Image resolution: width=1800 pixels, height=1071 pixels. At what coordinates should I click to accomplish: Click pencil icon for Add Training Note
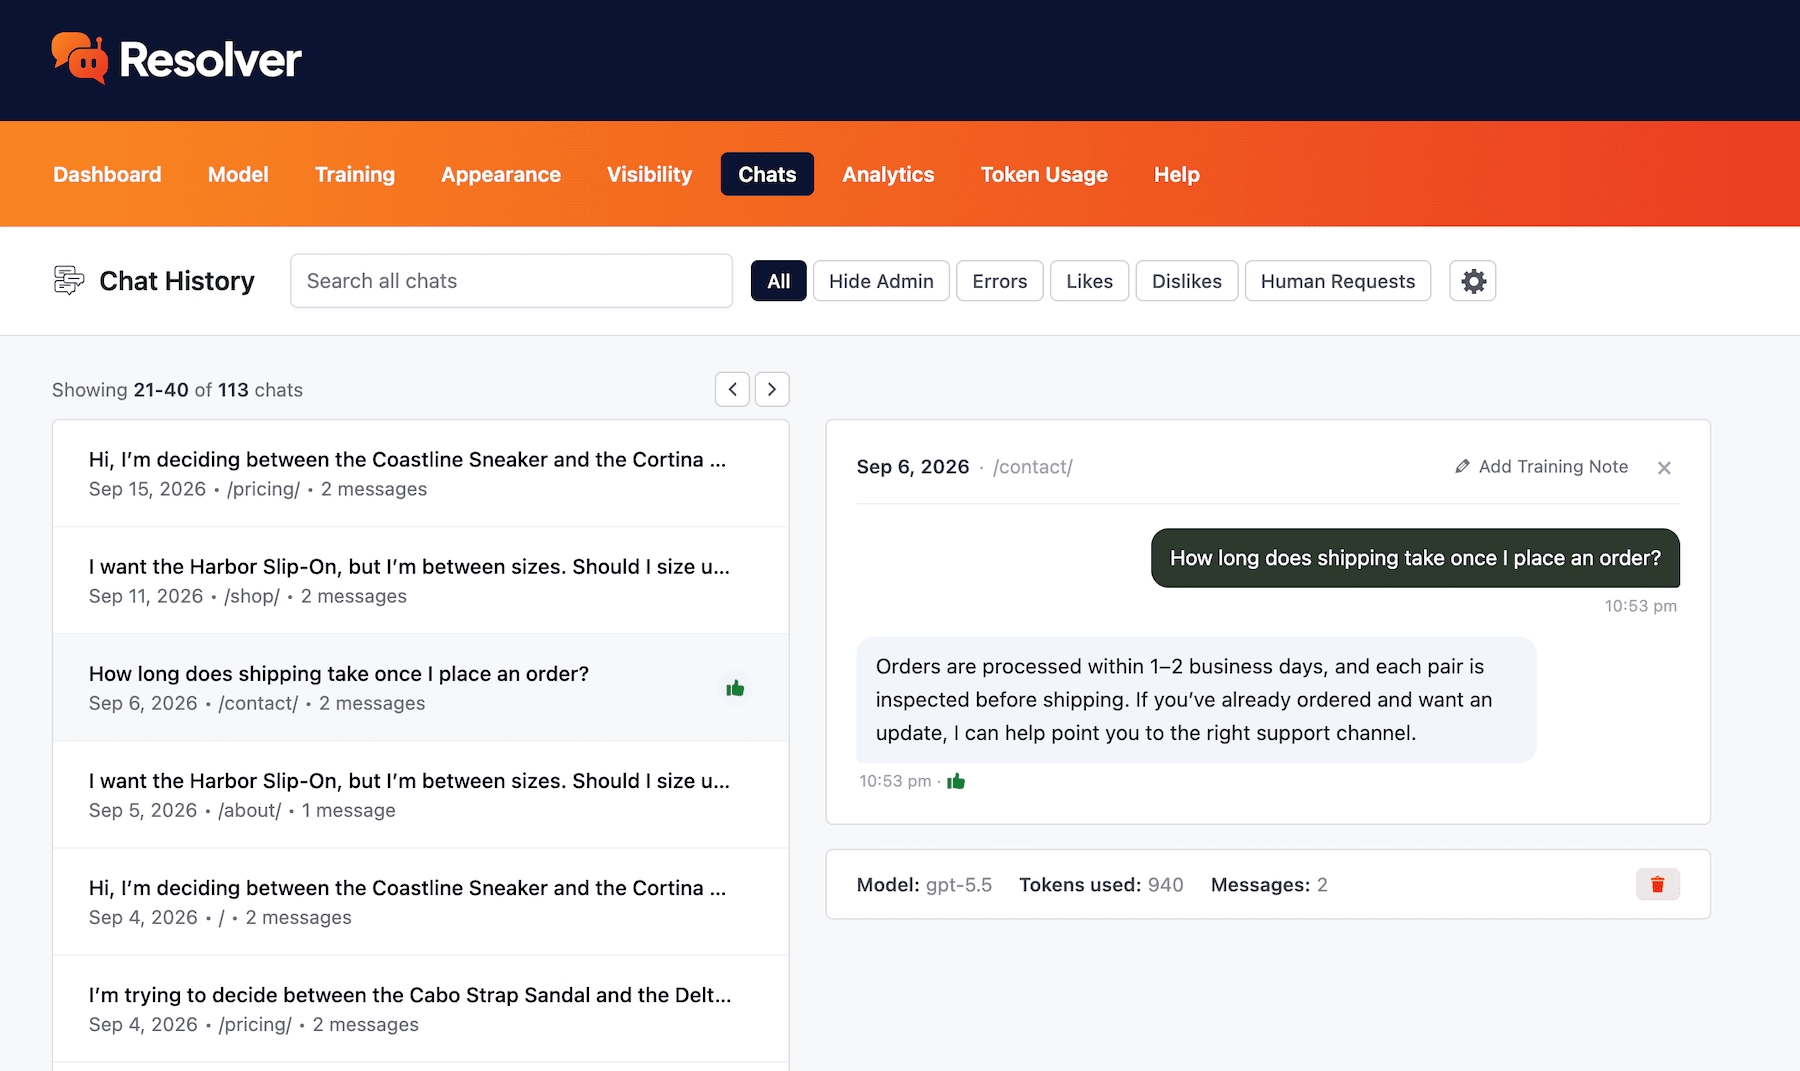[x=1462, y=467]
